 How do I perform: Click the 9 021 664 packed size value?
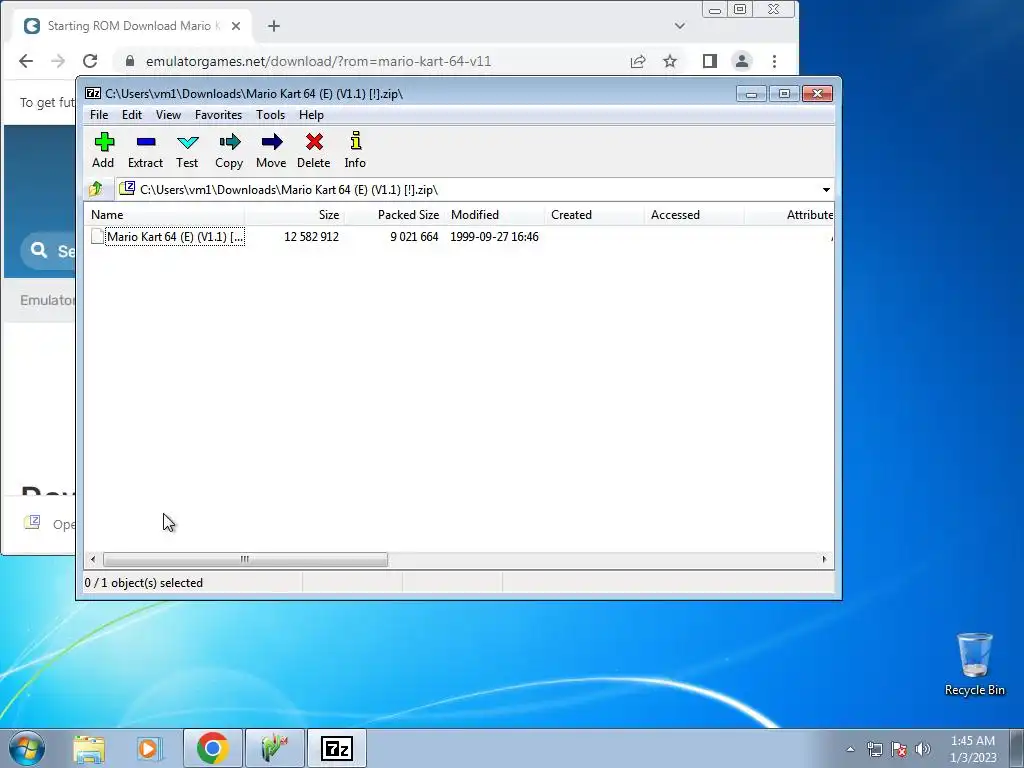tap(414, 237)
